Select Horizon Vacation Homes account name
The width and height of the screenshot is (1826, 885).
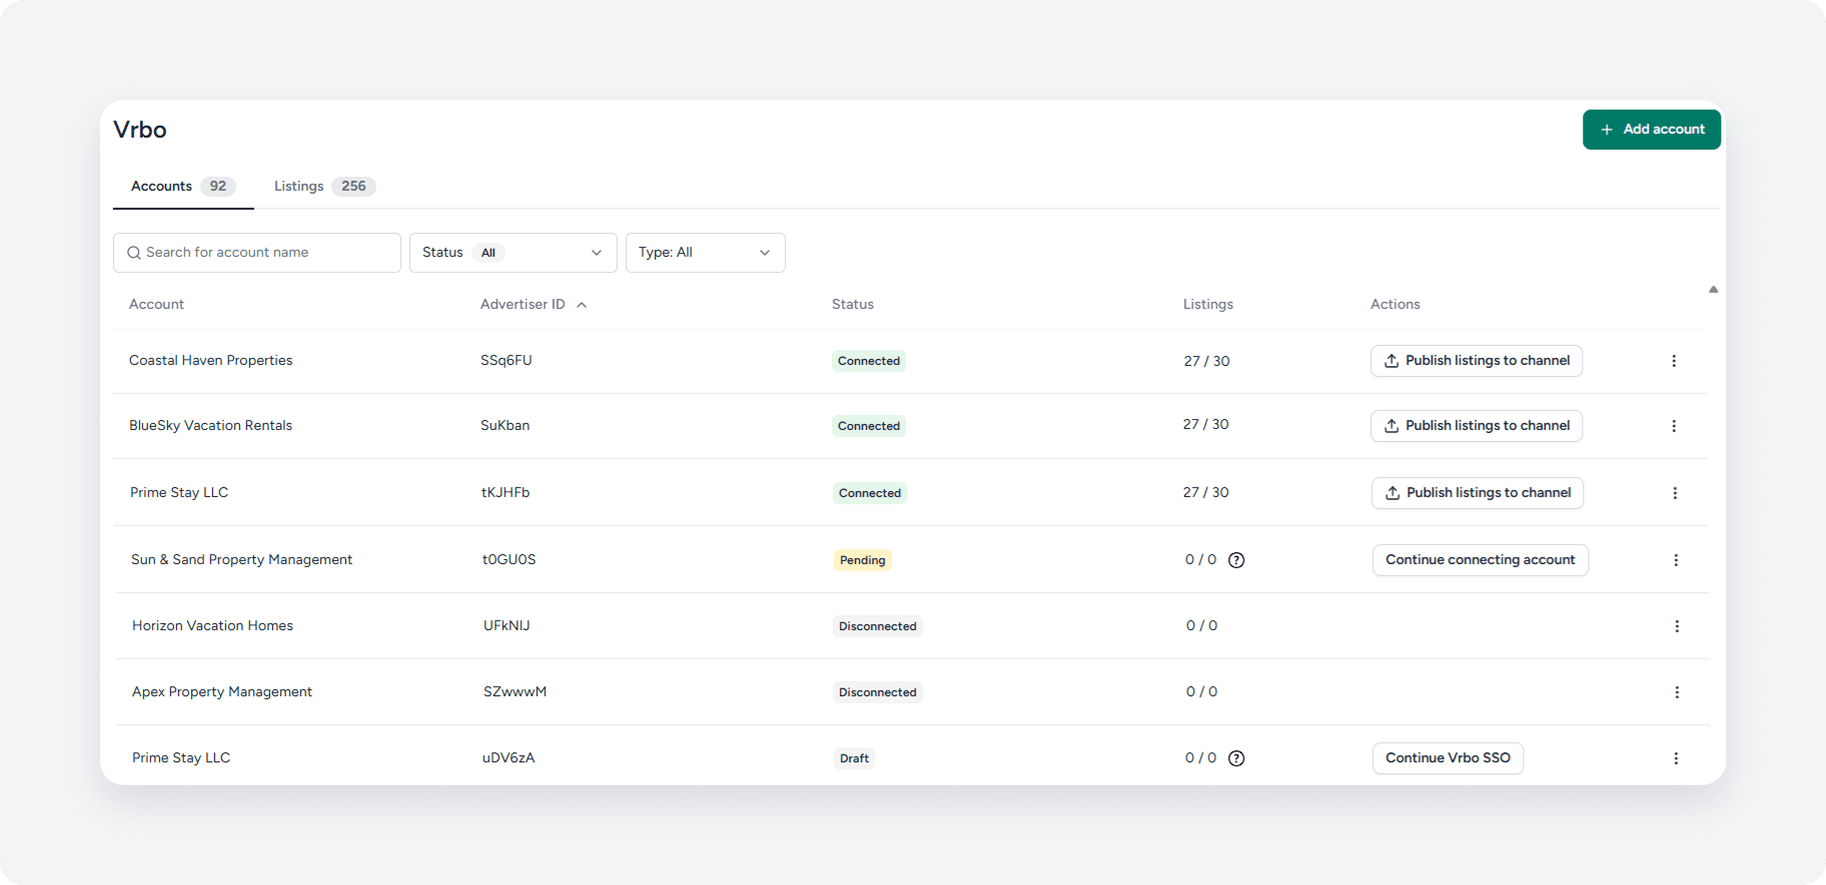pyautogui.click(x=213, y=625)
